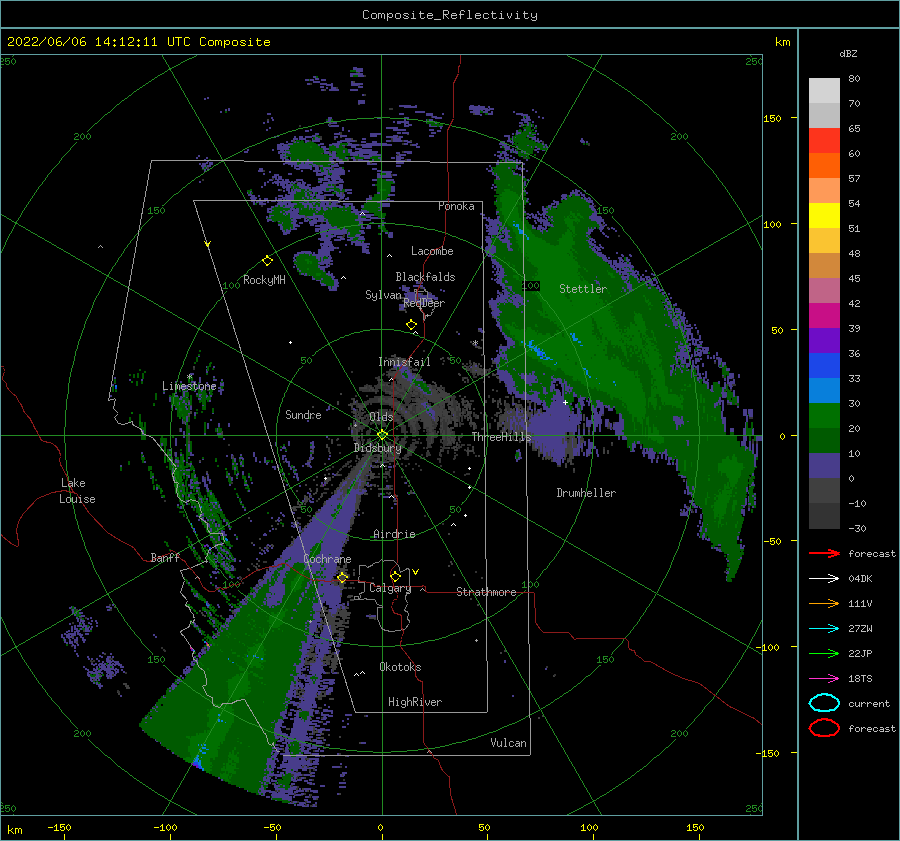The width and height of the screenshot is (900, 841).
Task: Select the Banff label
Action: tap(165, 557)
